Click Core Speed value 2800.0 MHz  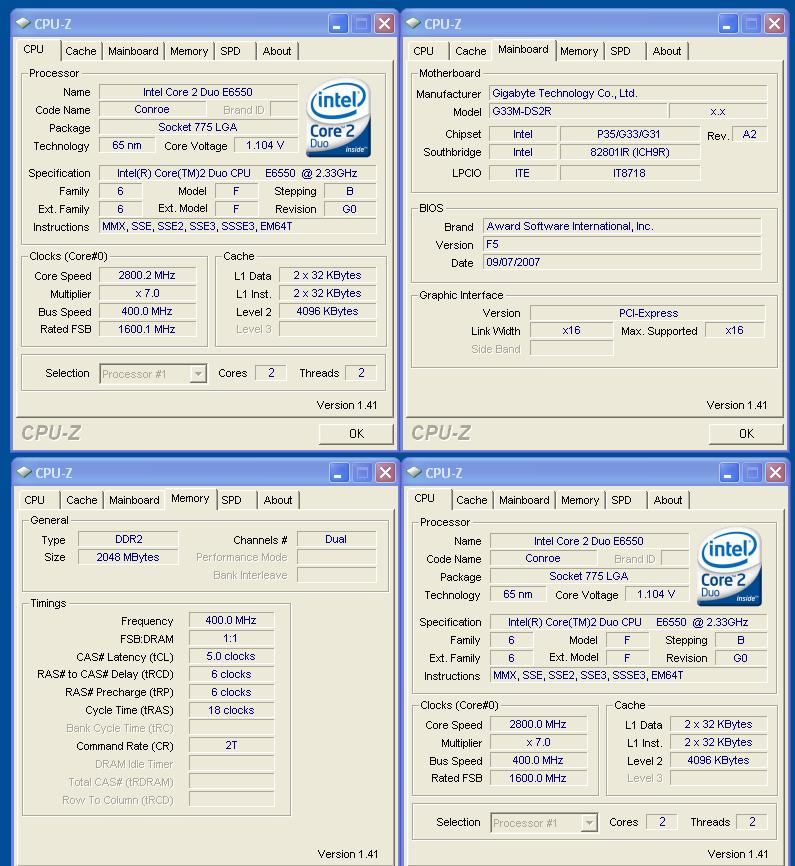tap(538, 725)
